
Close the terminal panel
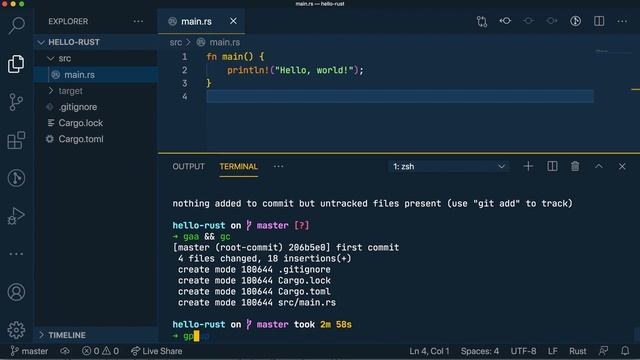click(x=622, y=166)
